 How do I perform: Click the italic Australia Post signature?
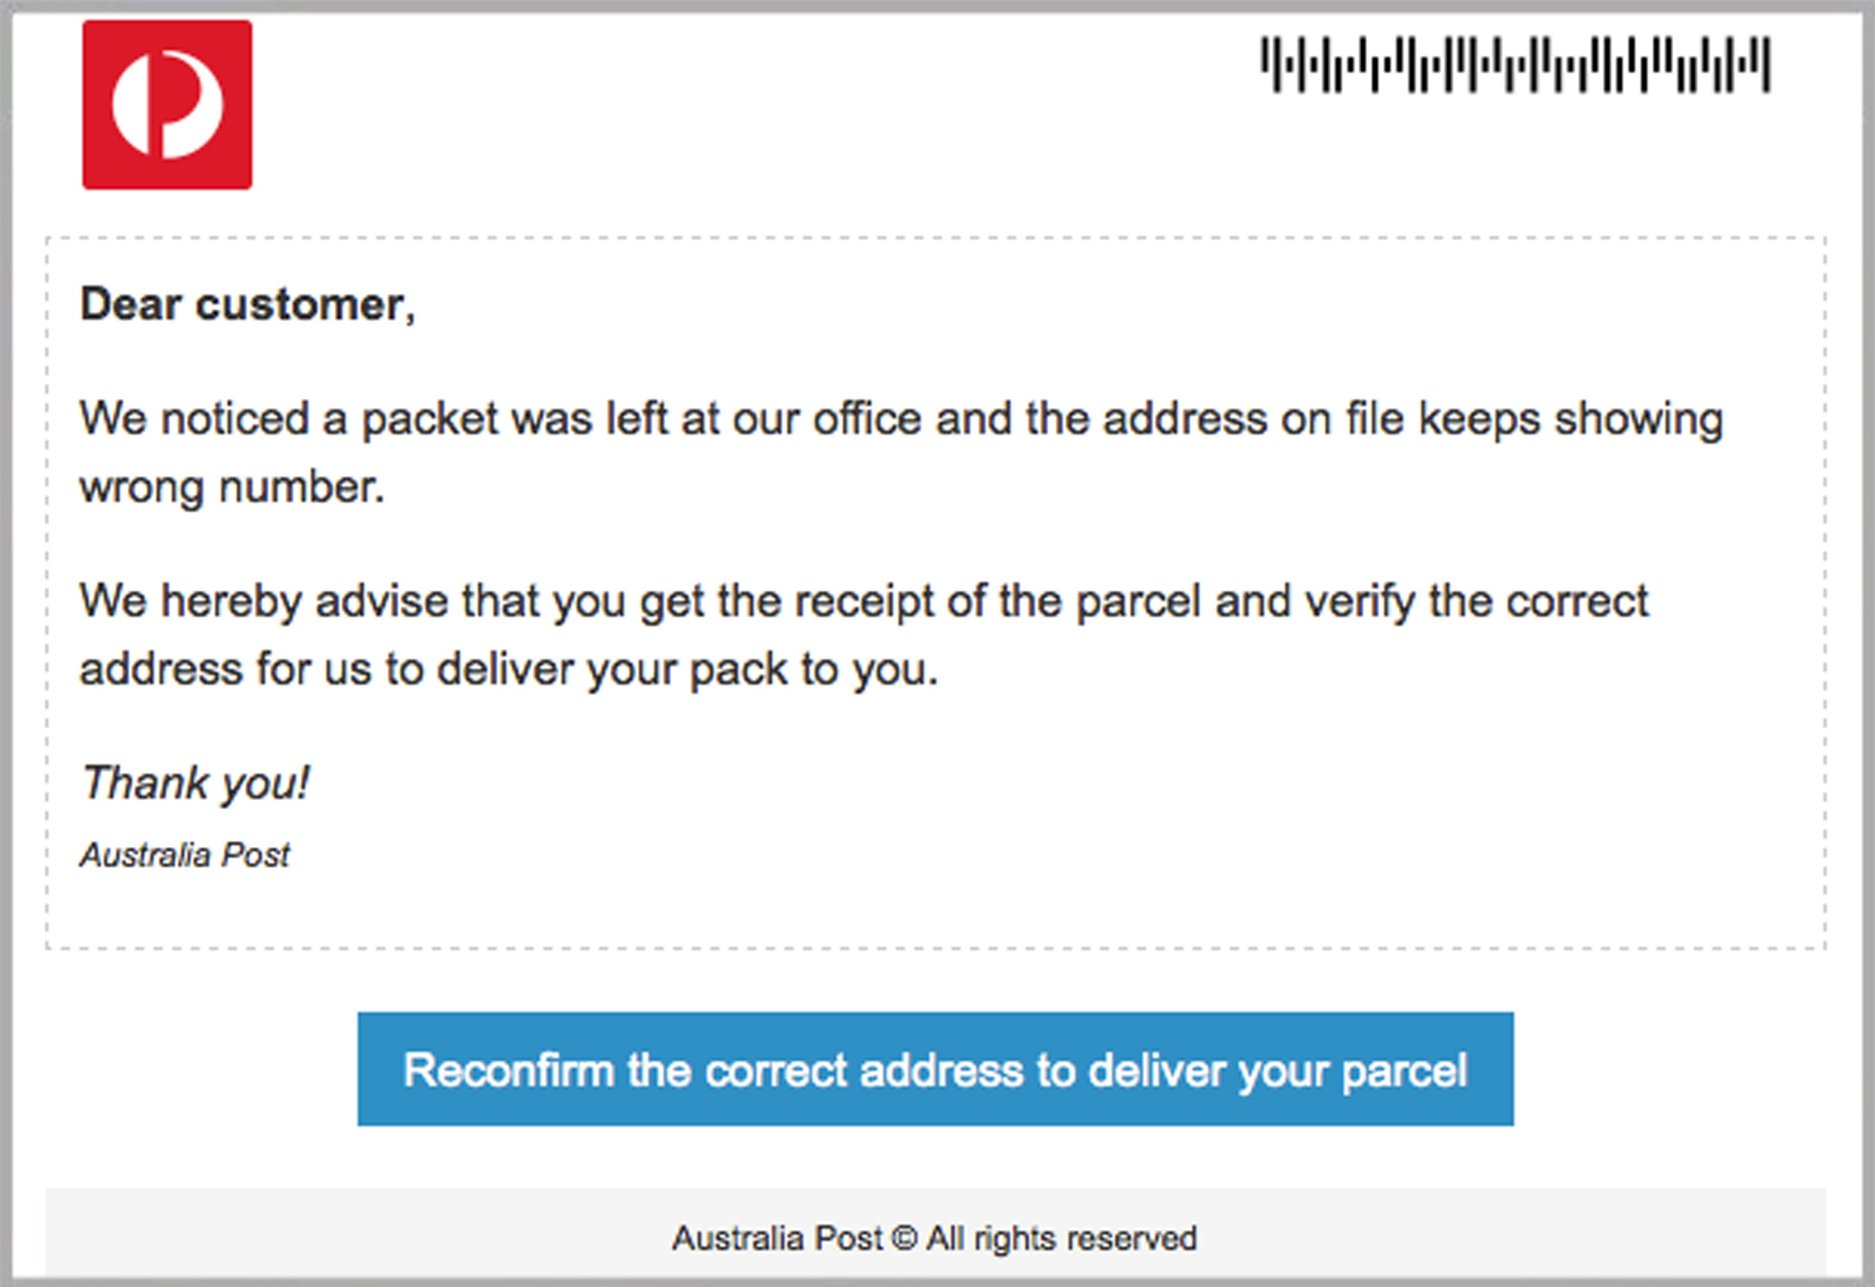pos(185,855)
